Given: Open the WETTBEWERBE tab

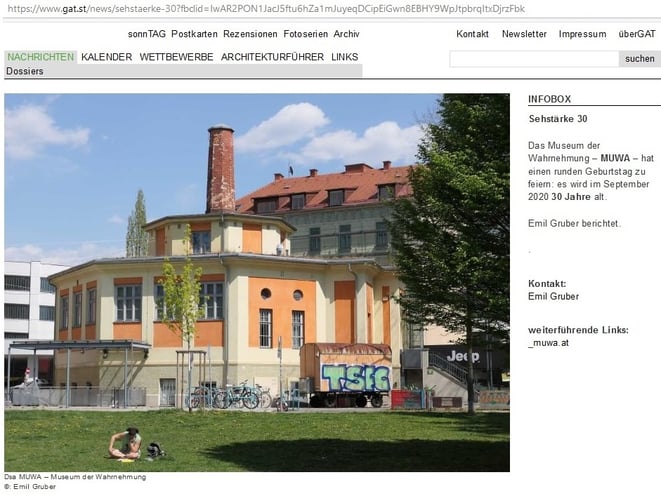Looking at the screenshot, I should [x=176, y=57].
